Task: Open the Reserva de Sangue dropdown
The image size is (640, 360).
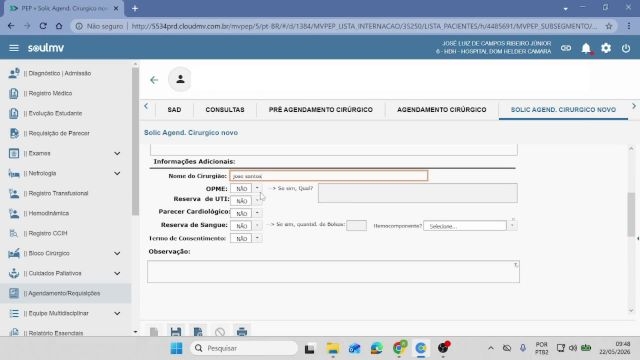Action: click(x=257, y=225)
